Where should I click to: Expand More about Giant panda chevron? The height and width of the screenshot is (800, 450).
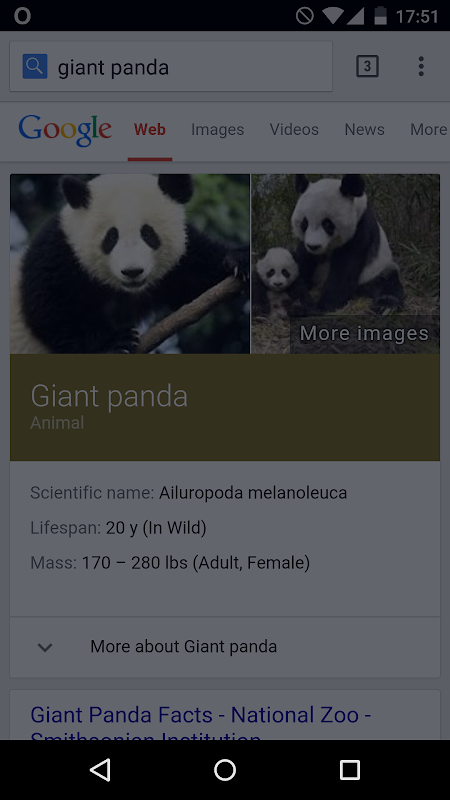tap(45, 647)
